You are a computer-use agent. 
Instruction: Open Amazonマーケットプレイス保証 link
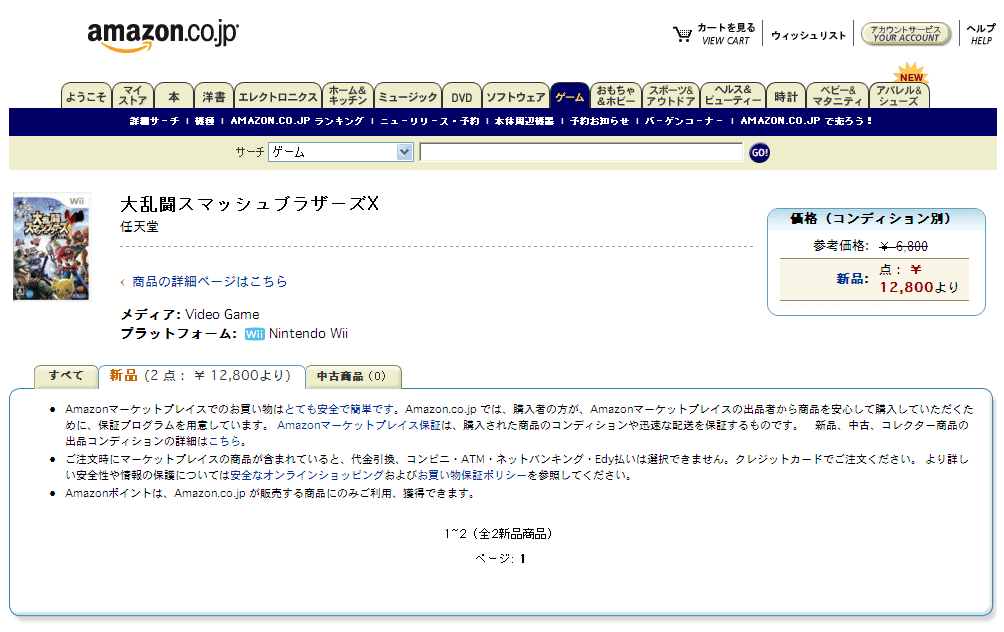tap(359, 425)
